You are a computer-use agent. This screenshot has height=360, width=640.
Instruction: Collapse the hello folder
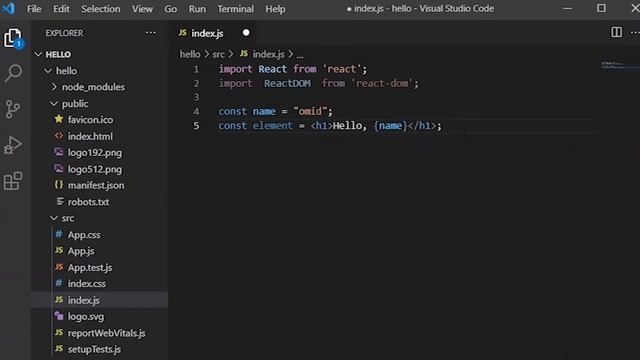tap(48, 71)
